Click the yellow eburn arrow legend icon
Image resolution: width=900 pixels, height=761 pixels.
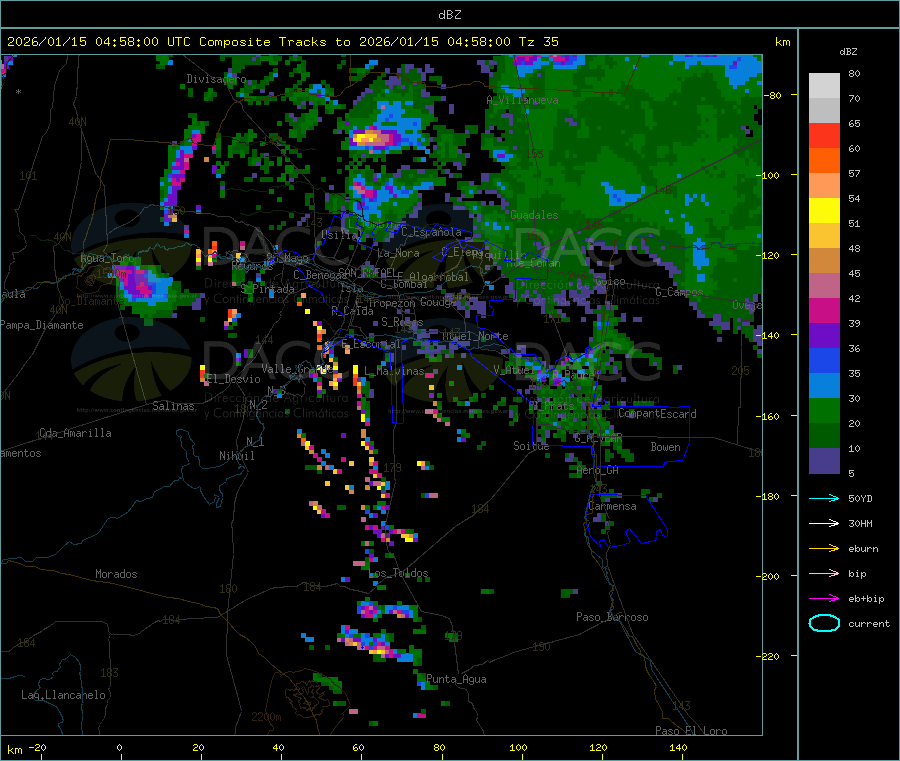[x=824, y=549]
